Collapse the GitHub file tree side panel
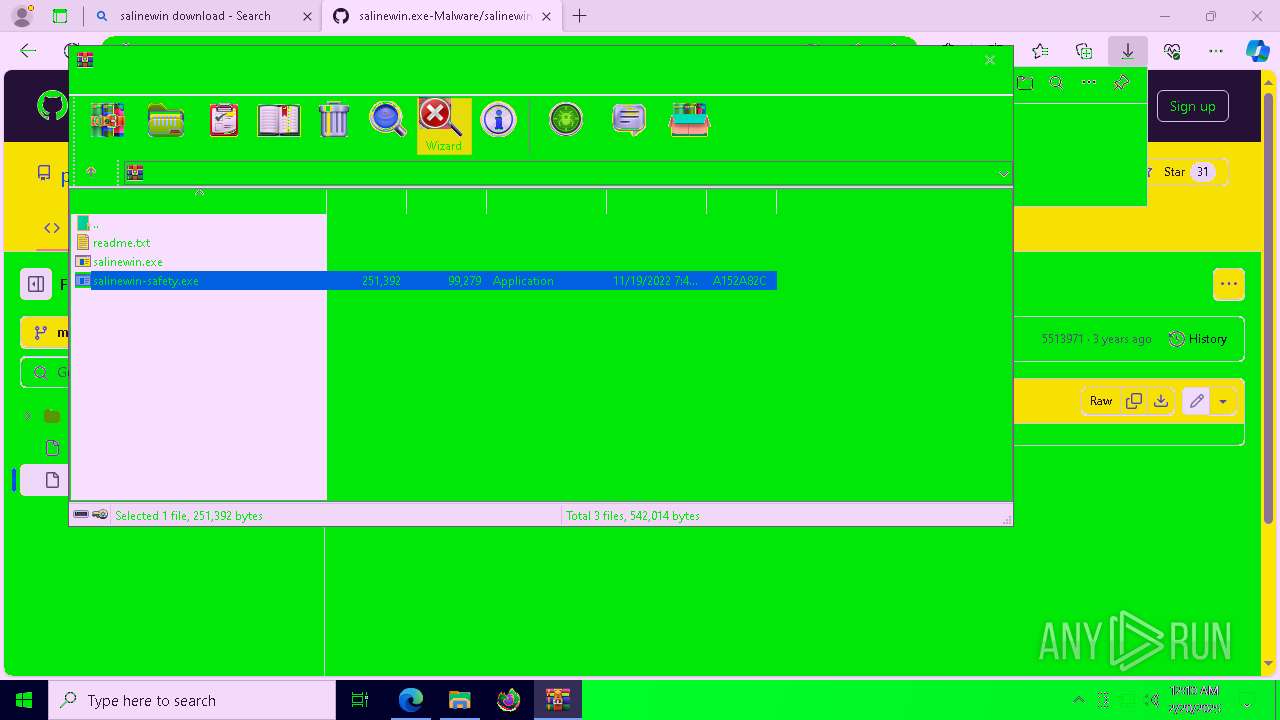This screenshot has width=1280, height=720. (x=36, y=284)
